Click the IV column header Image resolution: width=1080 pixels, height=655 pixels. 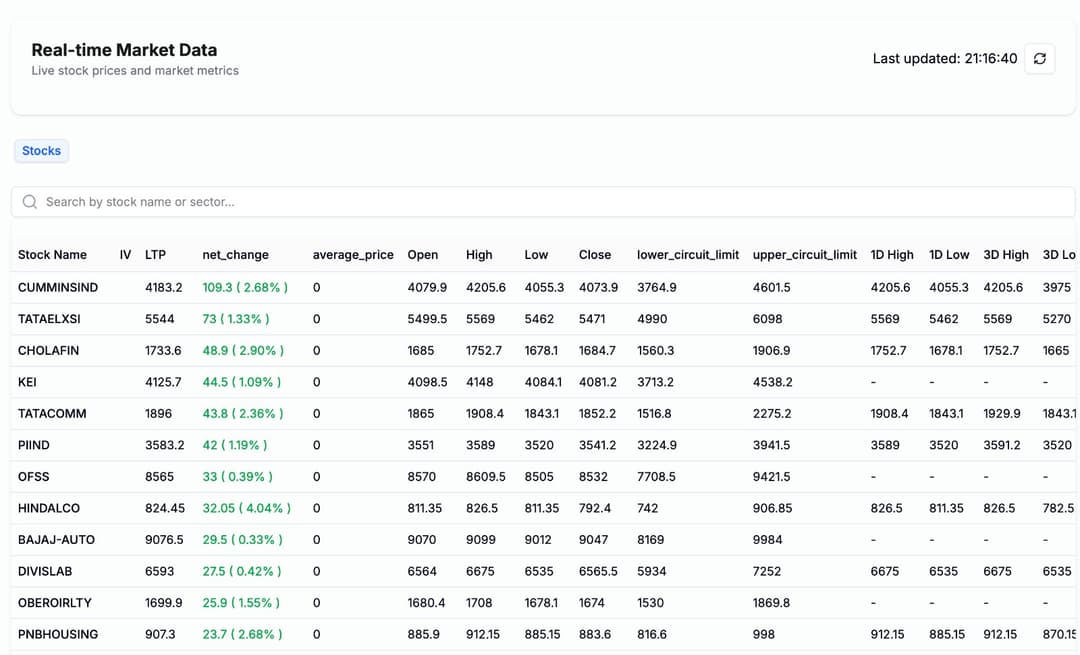pos(125,255)
